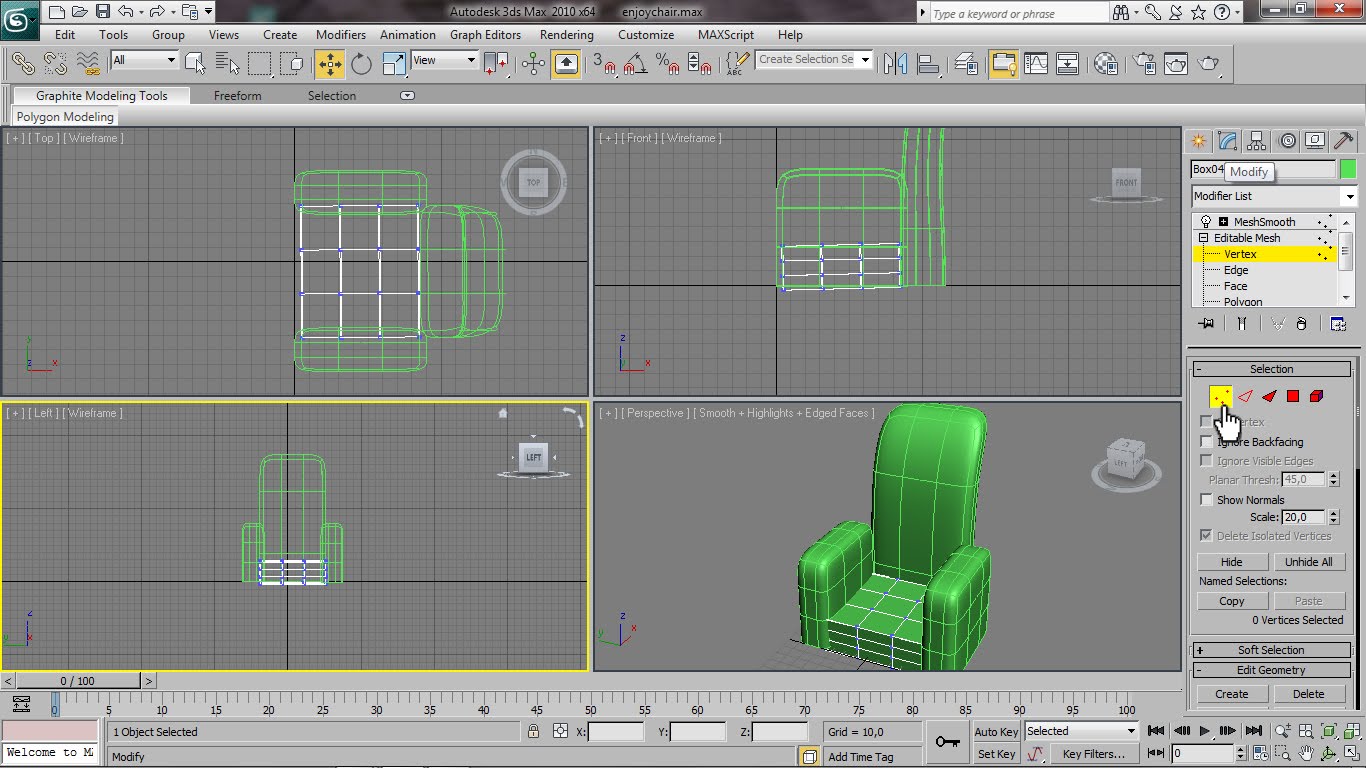Click the Unhide All button

click(x=1308, y=562)
